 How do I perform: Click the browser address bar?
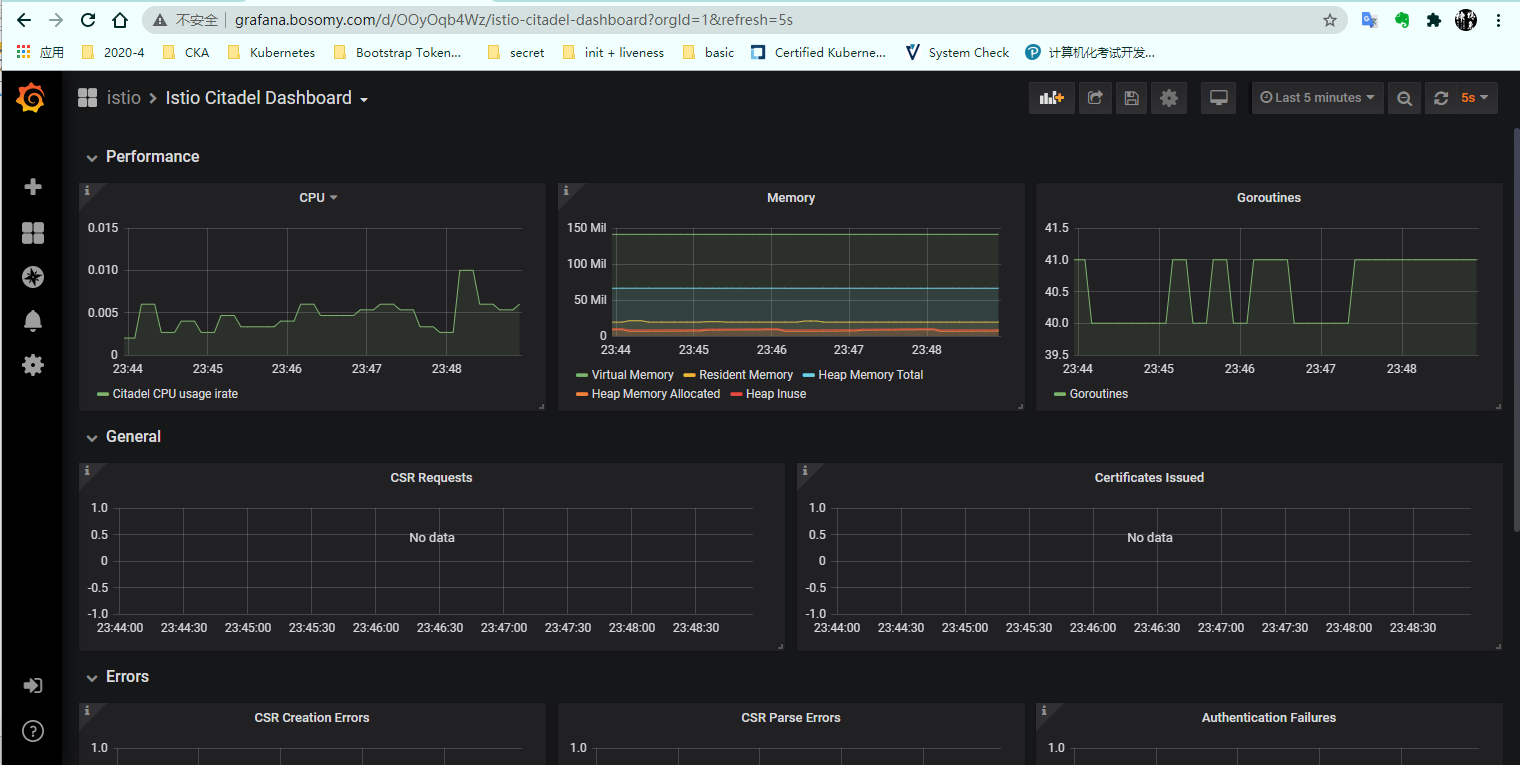click(x=745, y=20)
